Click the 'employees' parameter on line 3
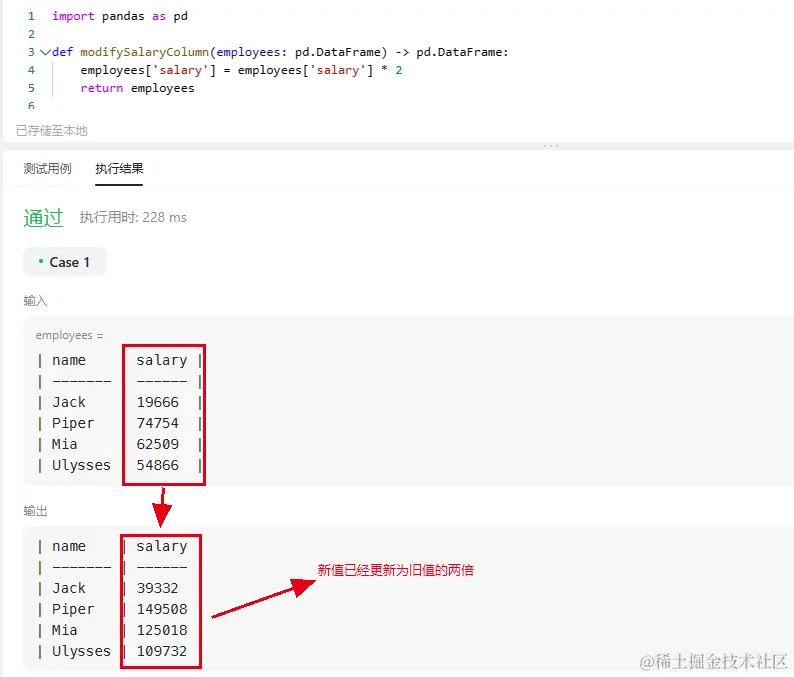The width and height of the screenshot is (794, 677). 248,52
